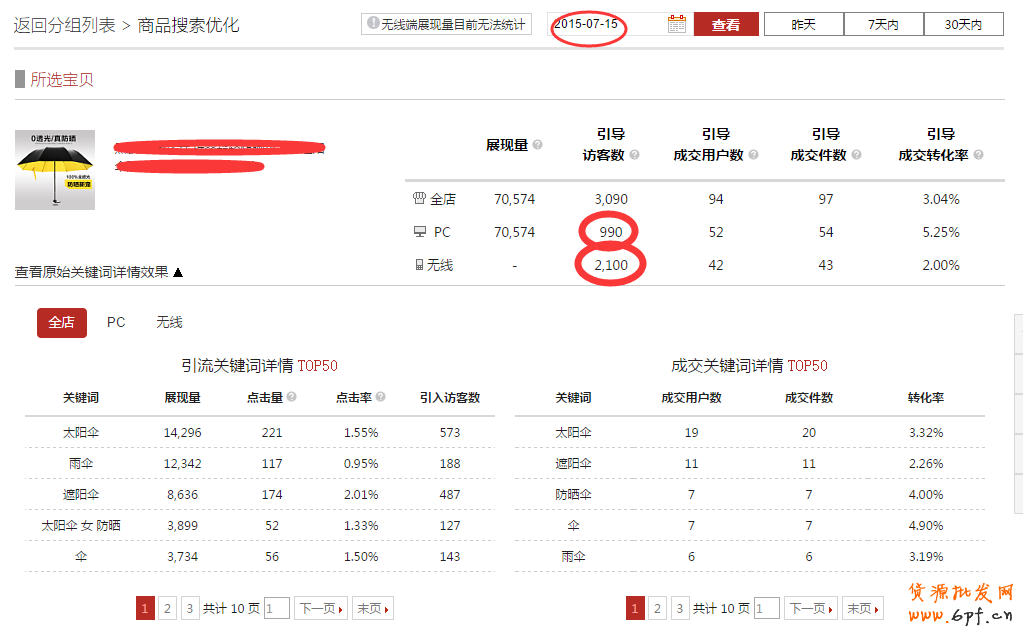Click help icon next to 展现量 header
Screen dimensions: 1023x637
(538, 145)
